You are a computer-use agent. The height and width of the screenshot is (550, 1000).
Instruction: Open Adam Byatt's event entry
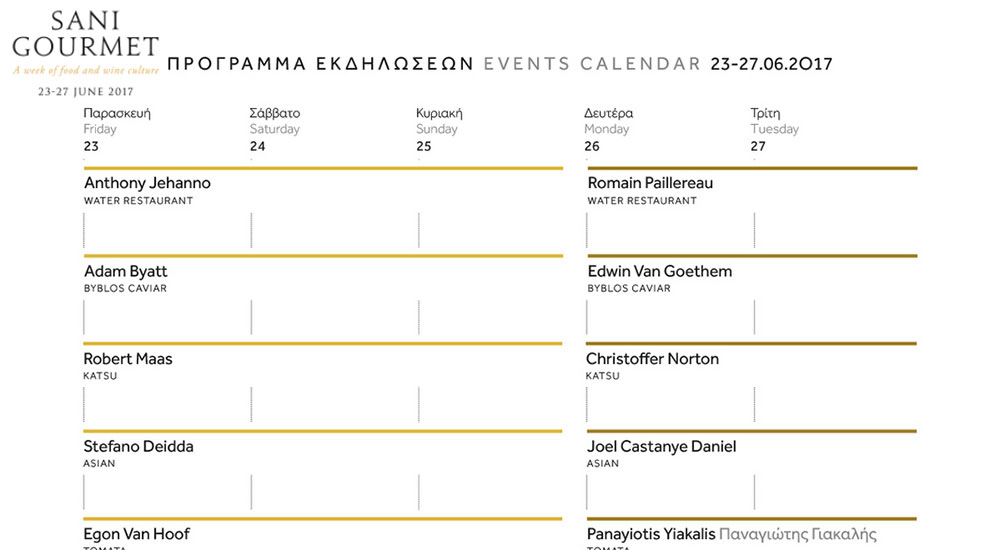click(x=126, y=271)
